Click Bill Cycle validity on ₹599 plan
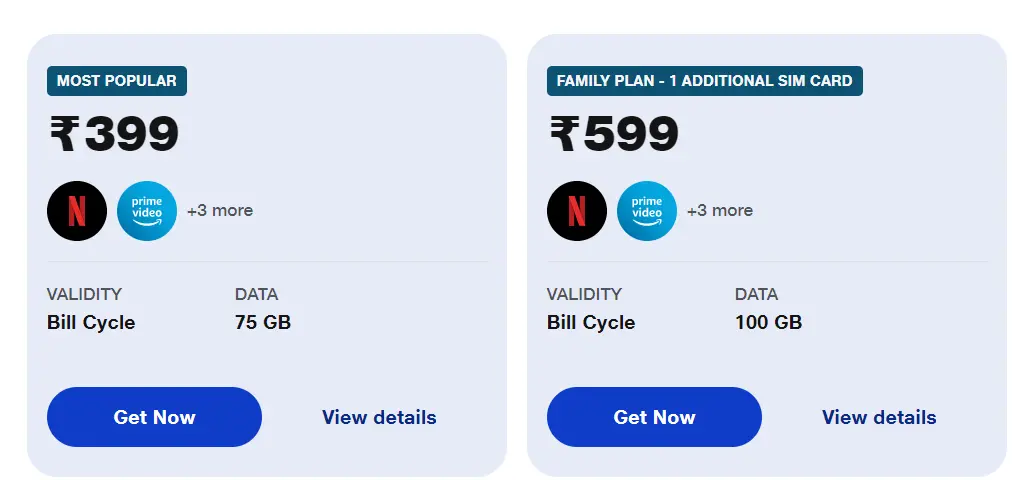Image resolution: width=1020 pixels, height=480 pixels. 591,323
